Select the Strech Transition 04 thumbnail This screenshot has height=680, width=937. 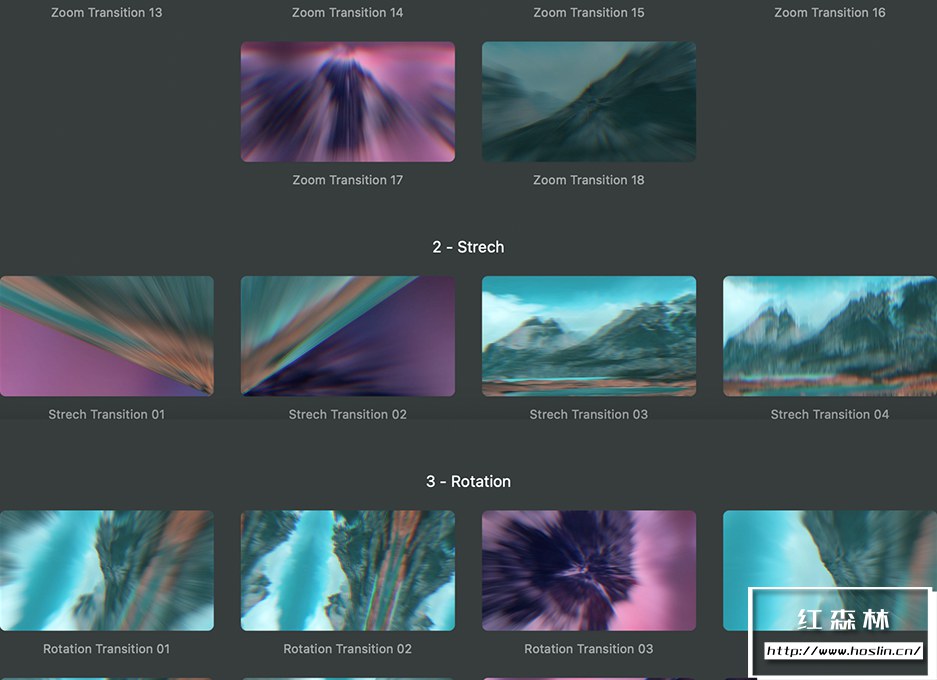[830, 336]
